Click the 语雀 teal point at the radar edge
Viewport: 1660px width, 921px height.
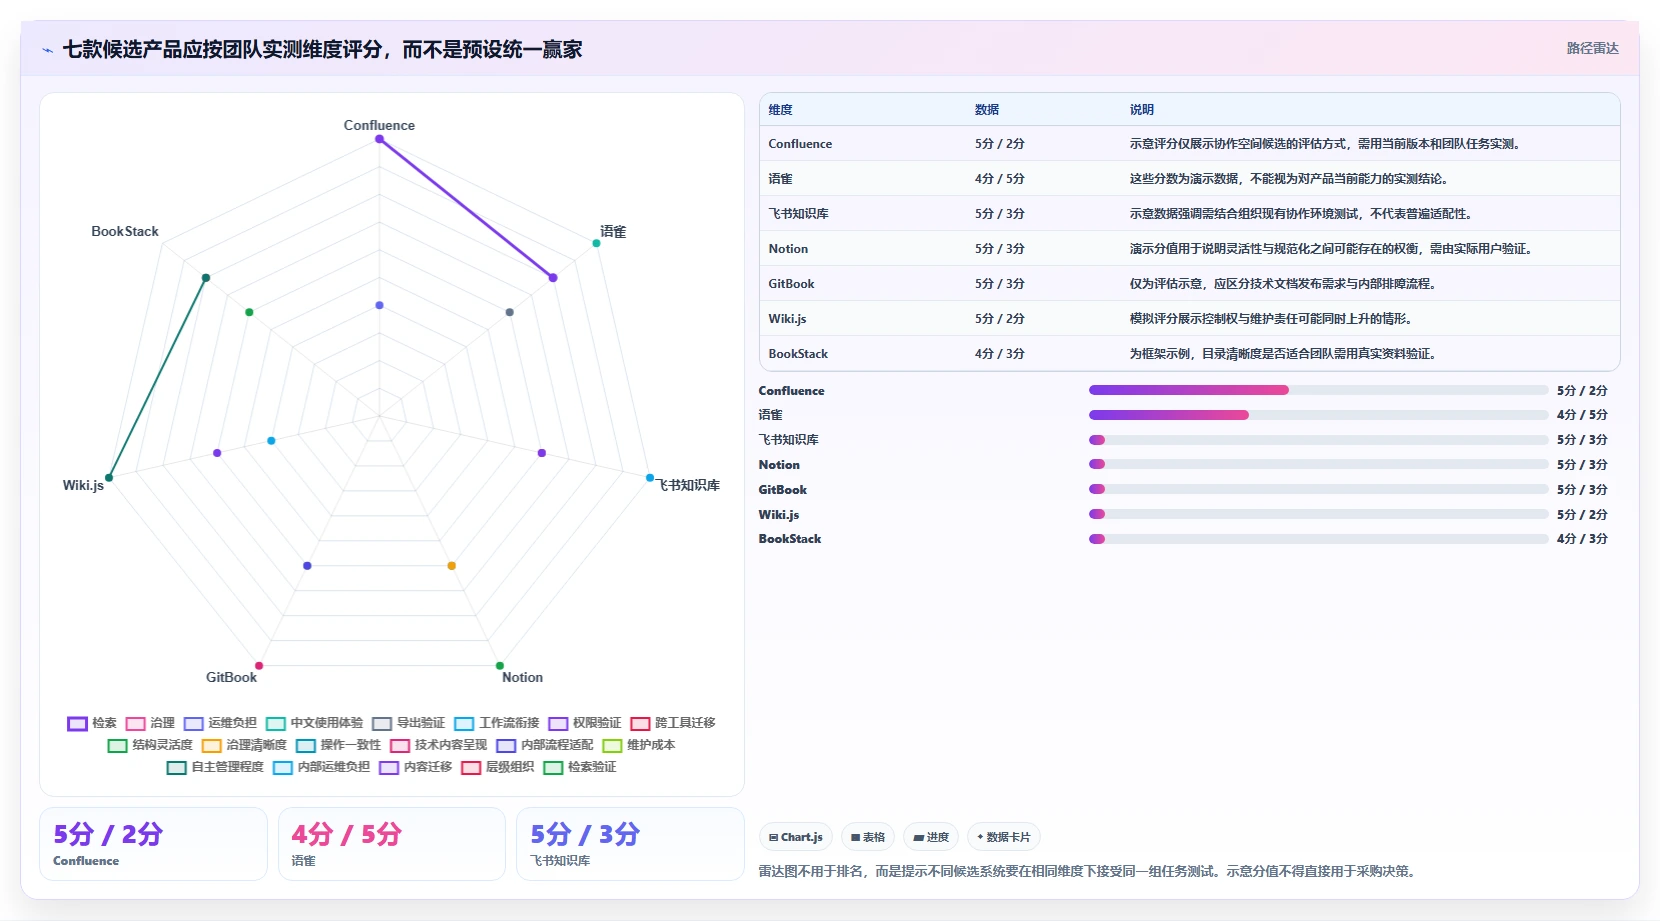(x=597, y=243)
